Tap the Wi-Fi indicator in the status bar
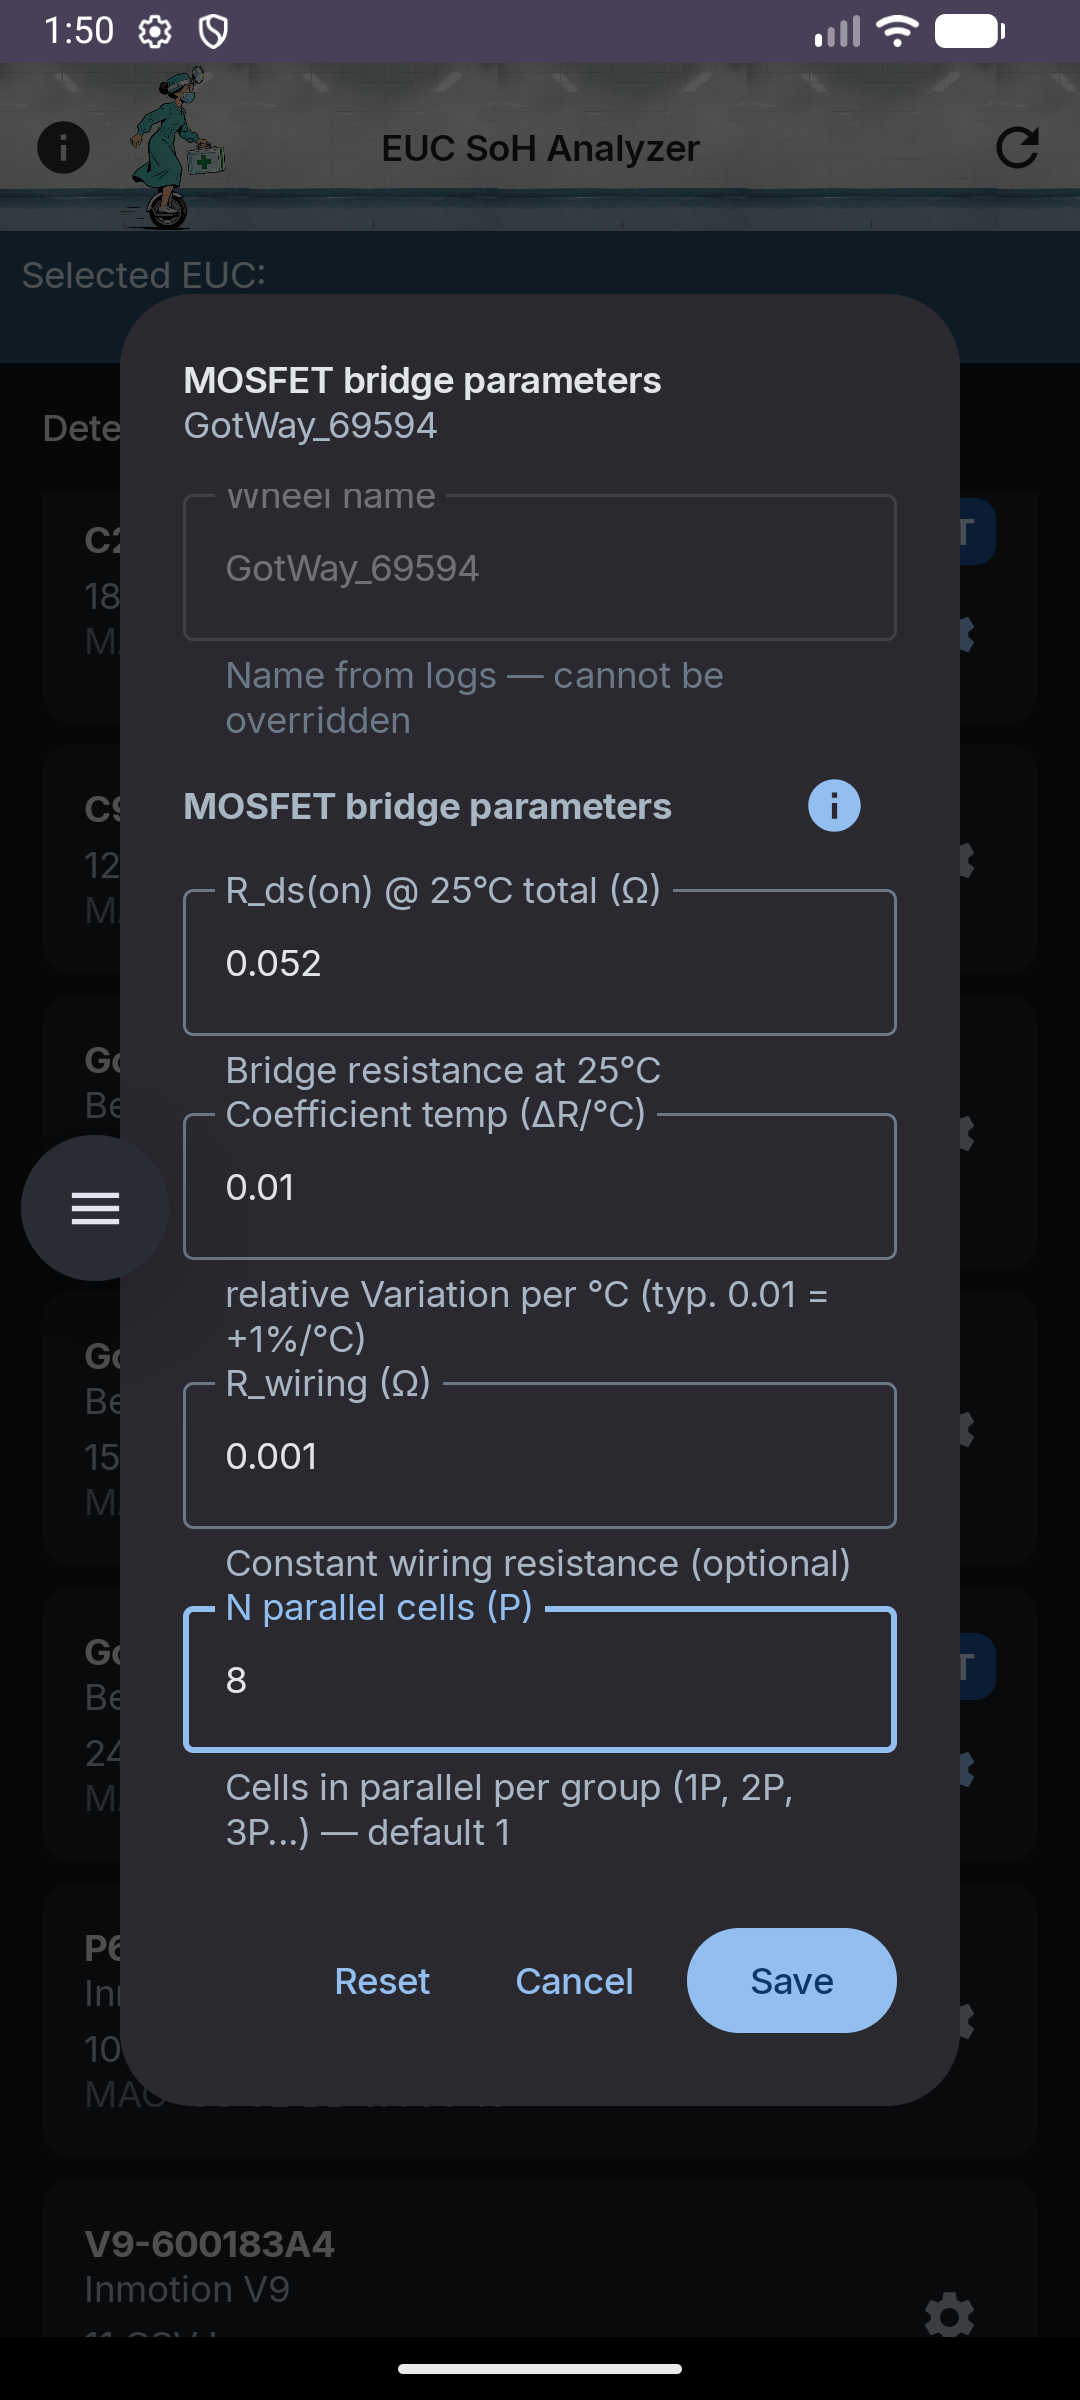The width and height of the screenshot is (1080, 2400). pyautogui.click(x=897, y=31)
